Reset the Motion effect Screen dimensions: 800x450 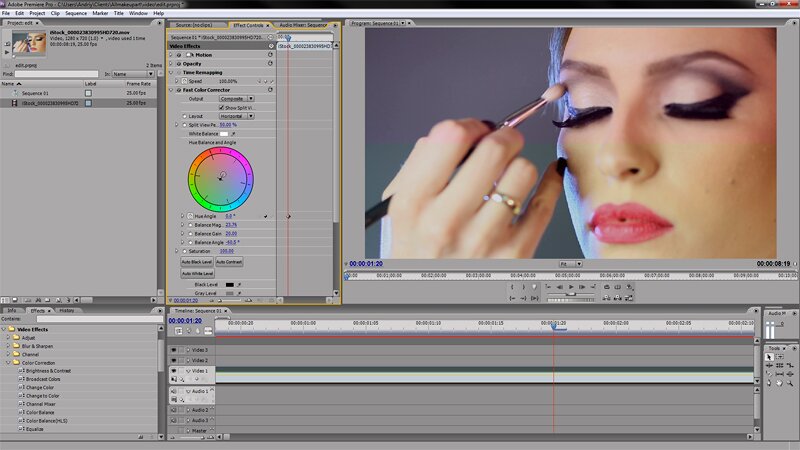click(x=270, y=54)
